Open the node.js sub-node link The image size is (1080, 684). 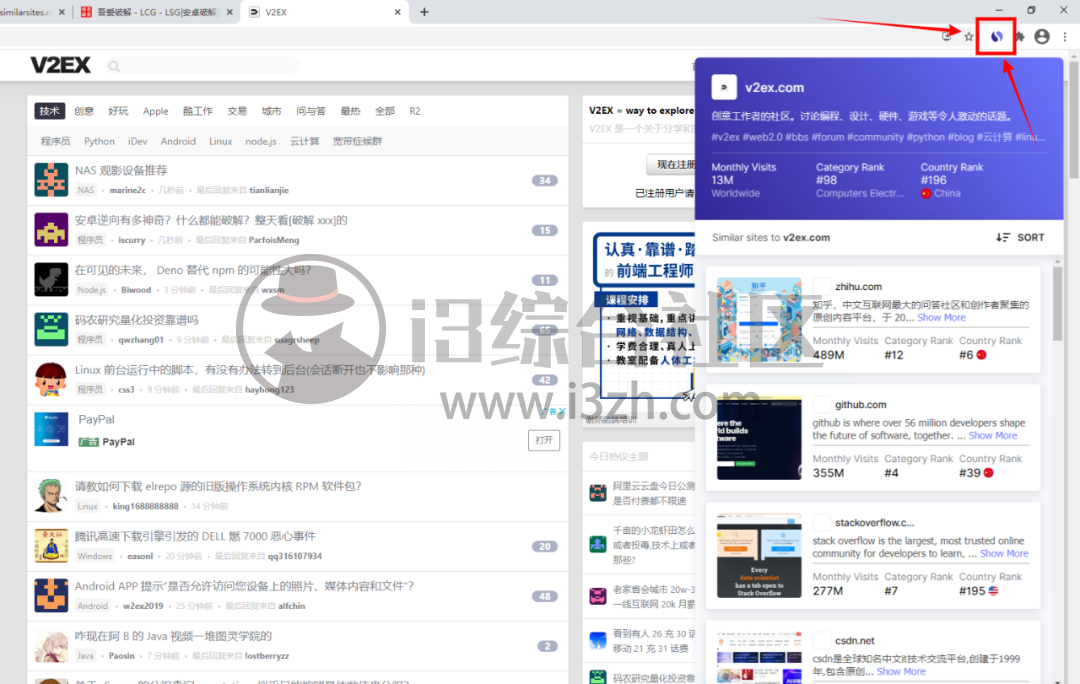tap(260, 141)
